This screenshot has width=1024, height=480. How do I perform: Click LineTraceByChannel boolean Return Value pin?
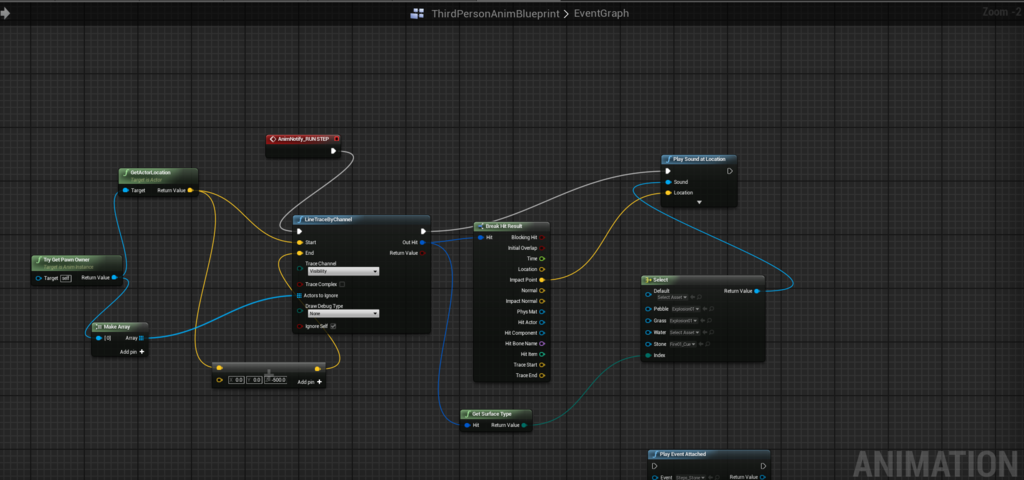[x=423, y=253]
